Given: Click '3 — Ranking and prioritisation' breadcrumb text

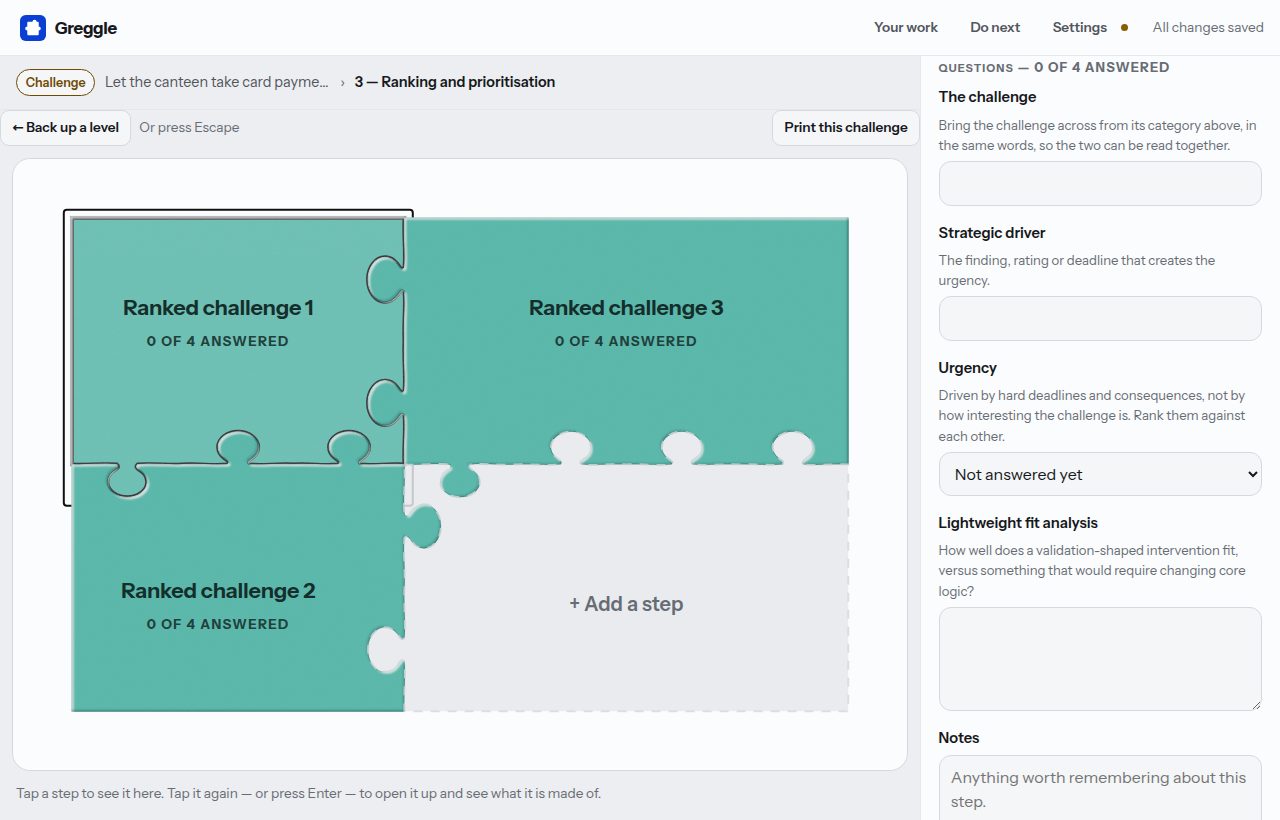Looking at the screenshot, I should click(455, 82).
